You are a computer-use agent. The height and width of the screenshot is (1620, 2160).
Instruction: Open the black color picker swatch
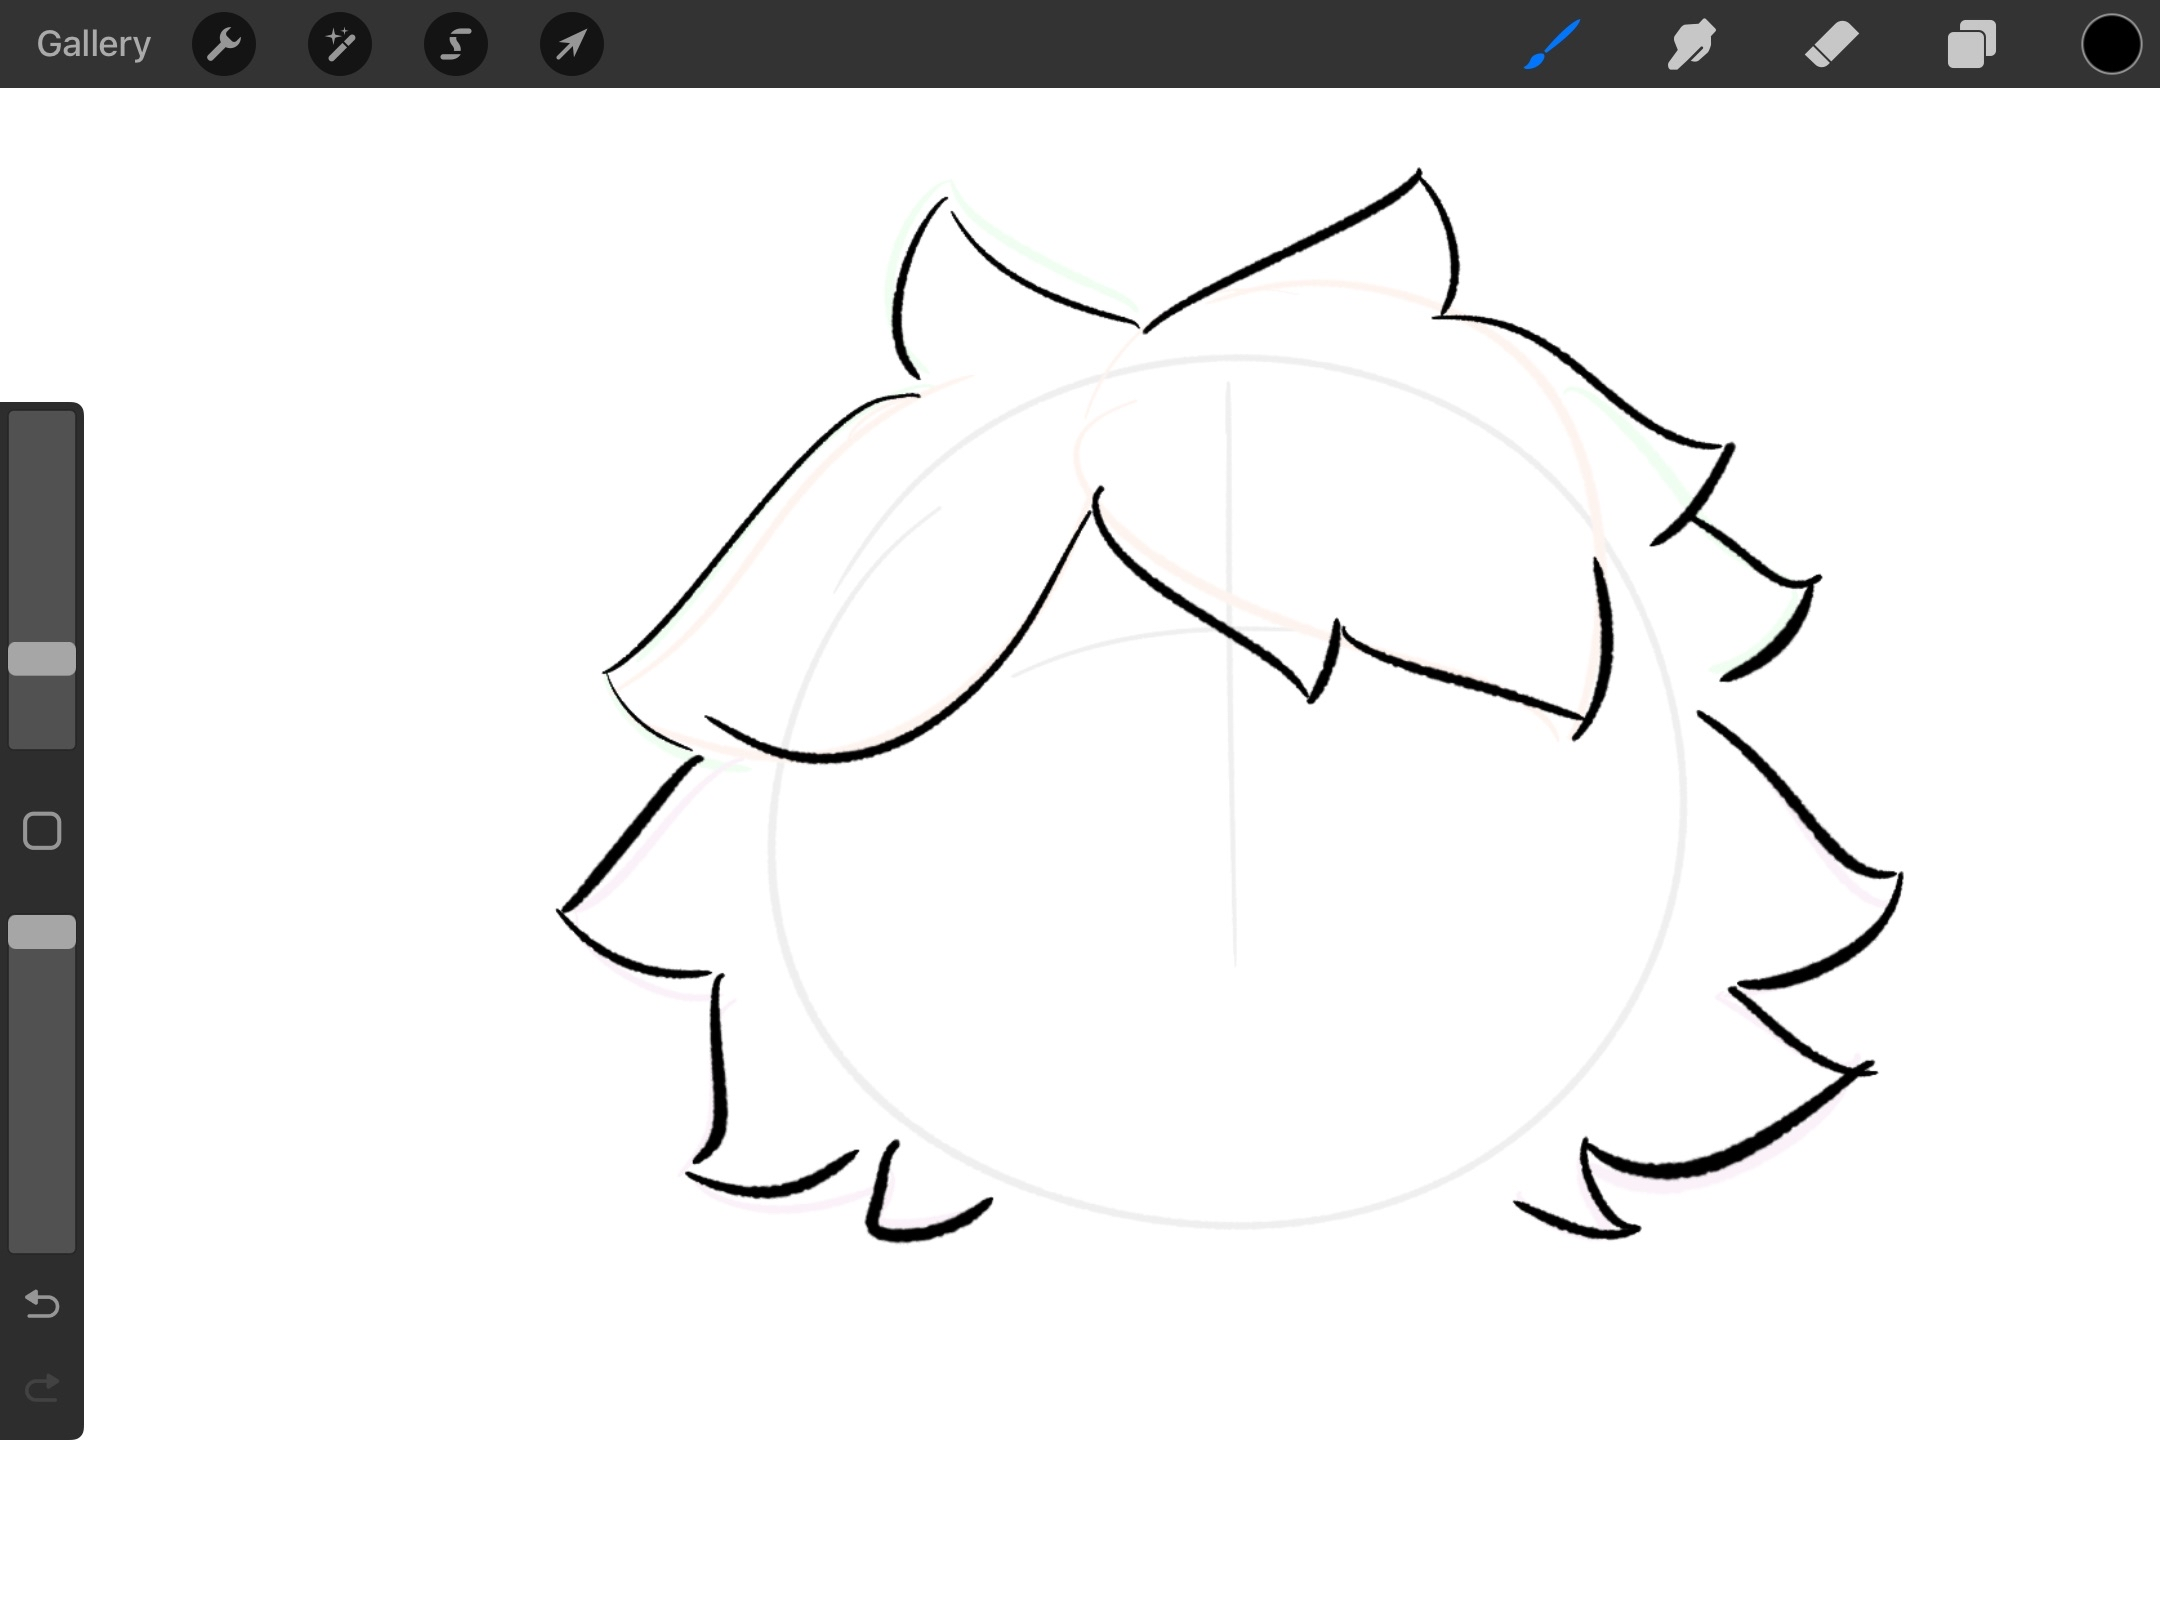coord(2111,44)
